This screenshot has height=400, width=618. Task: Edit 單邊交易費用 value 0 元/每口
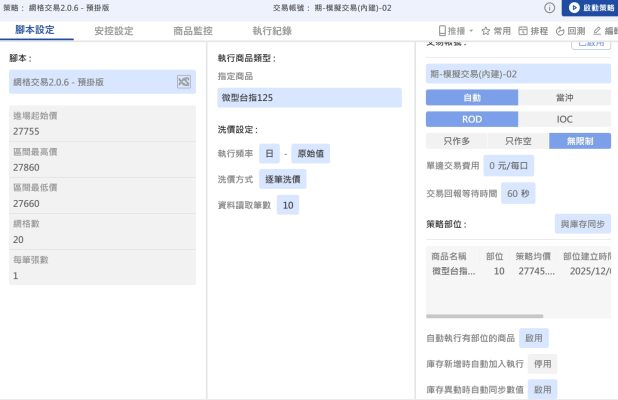pos(508,166)
